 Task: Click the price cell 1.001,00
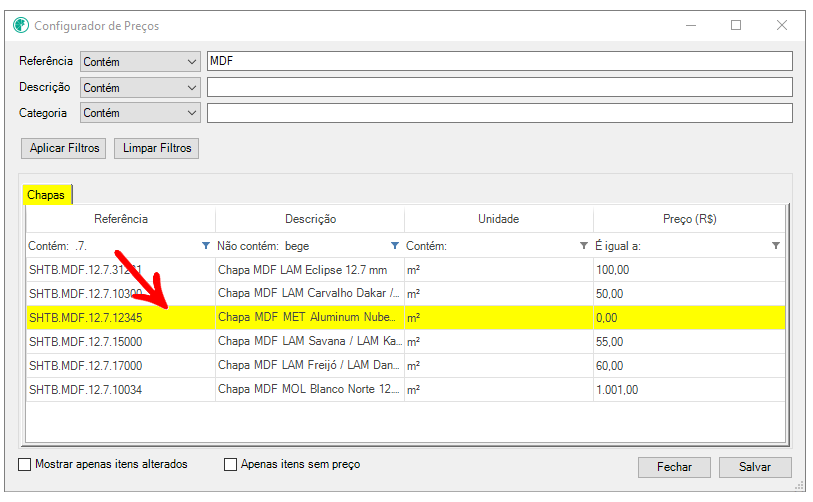[689, 389]
